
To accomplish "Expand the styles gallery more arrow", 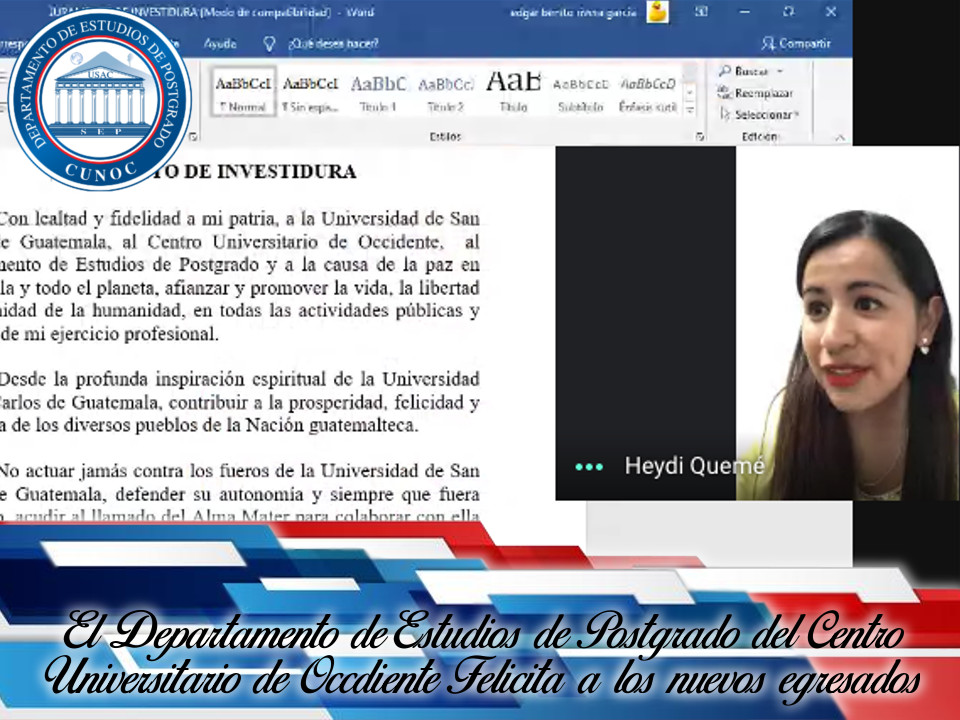I will pos(690,111).
